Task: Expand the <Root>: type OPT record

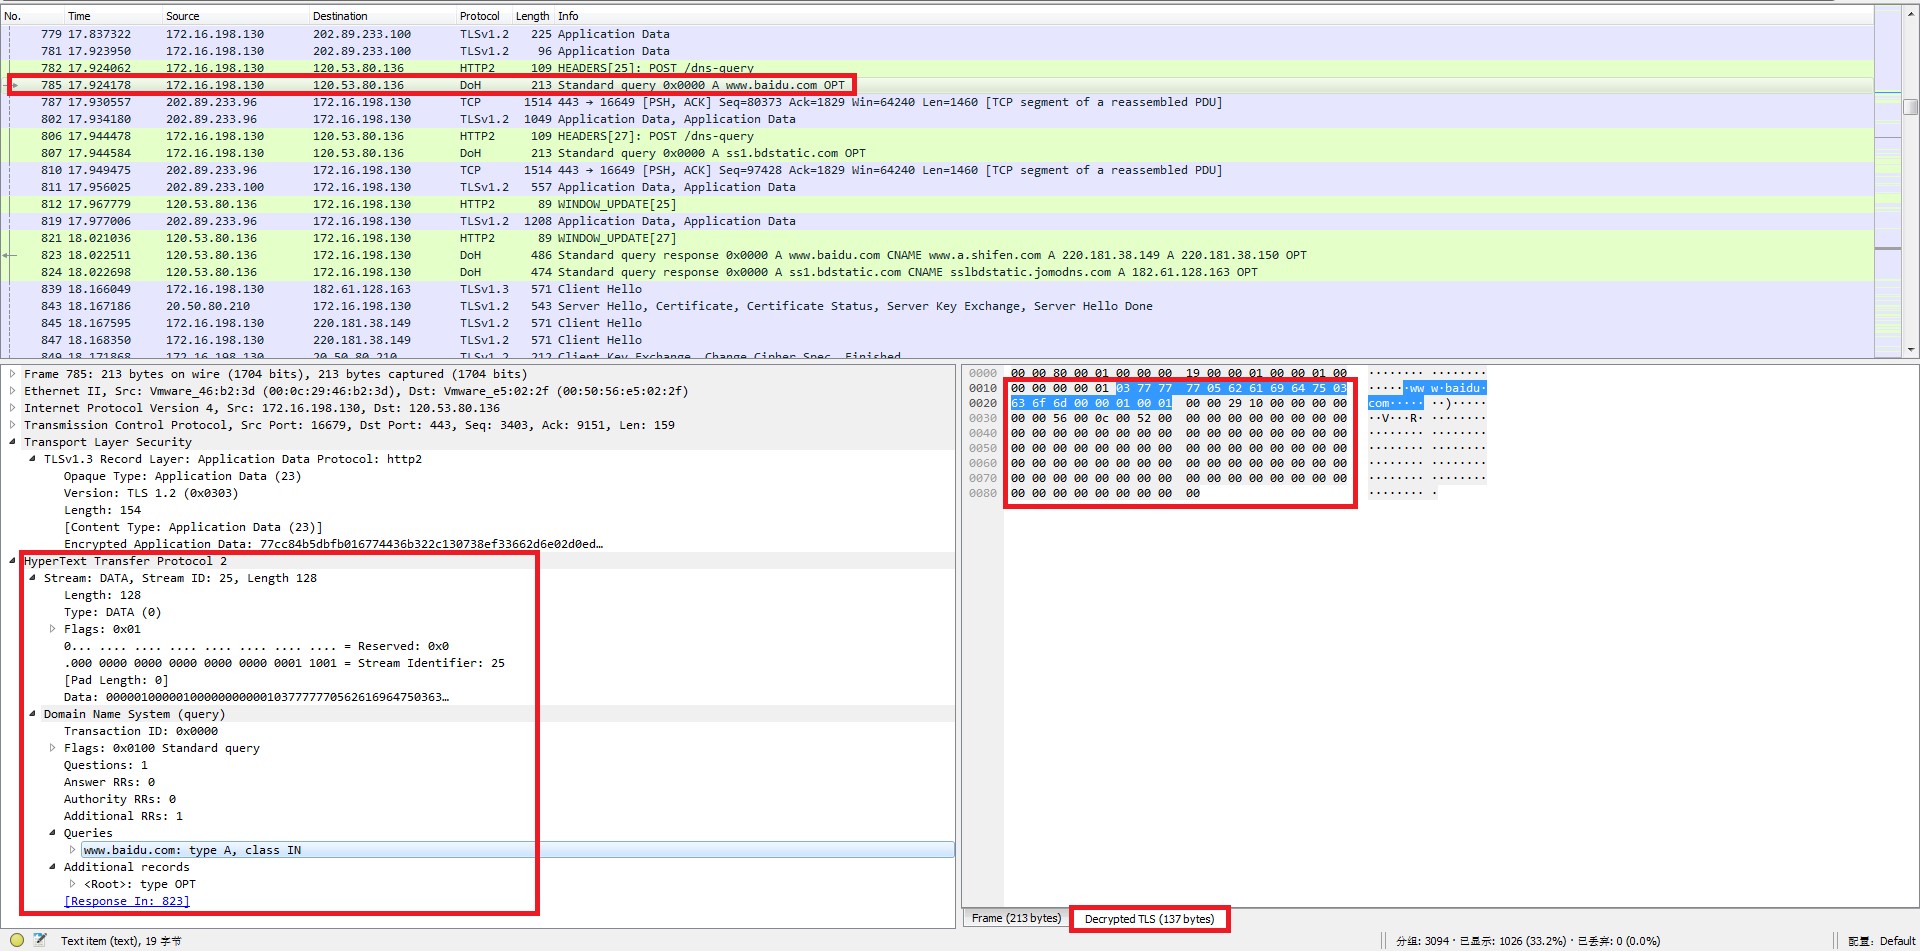Action: pos(73,884)
